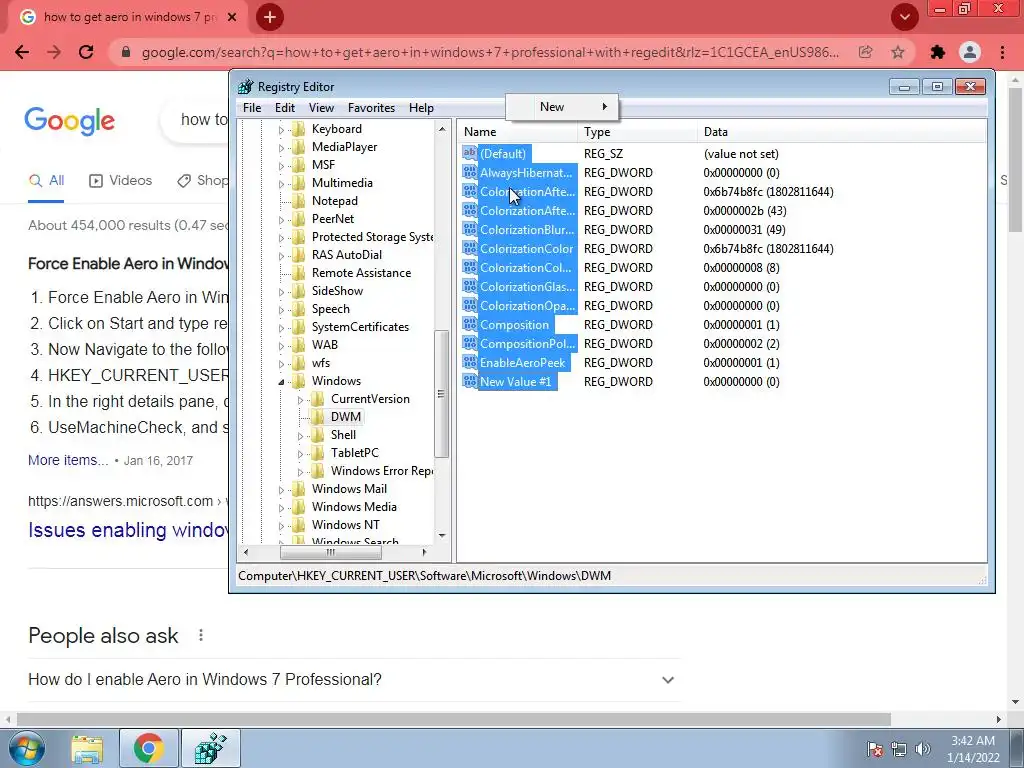This screenshot has width=1024, height=768.
Task: Click the New Value #1 DWORD icon
Action: click(470, 381)
